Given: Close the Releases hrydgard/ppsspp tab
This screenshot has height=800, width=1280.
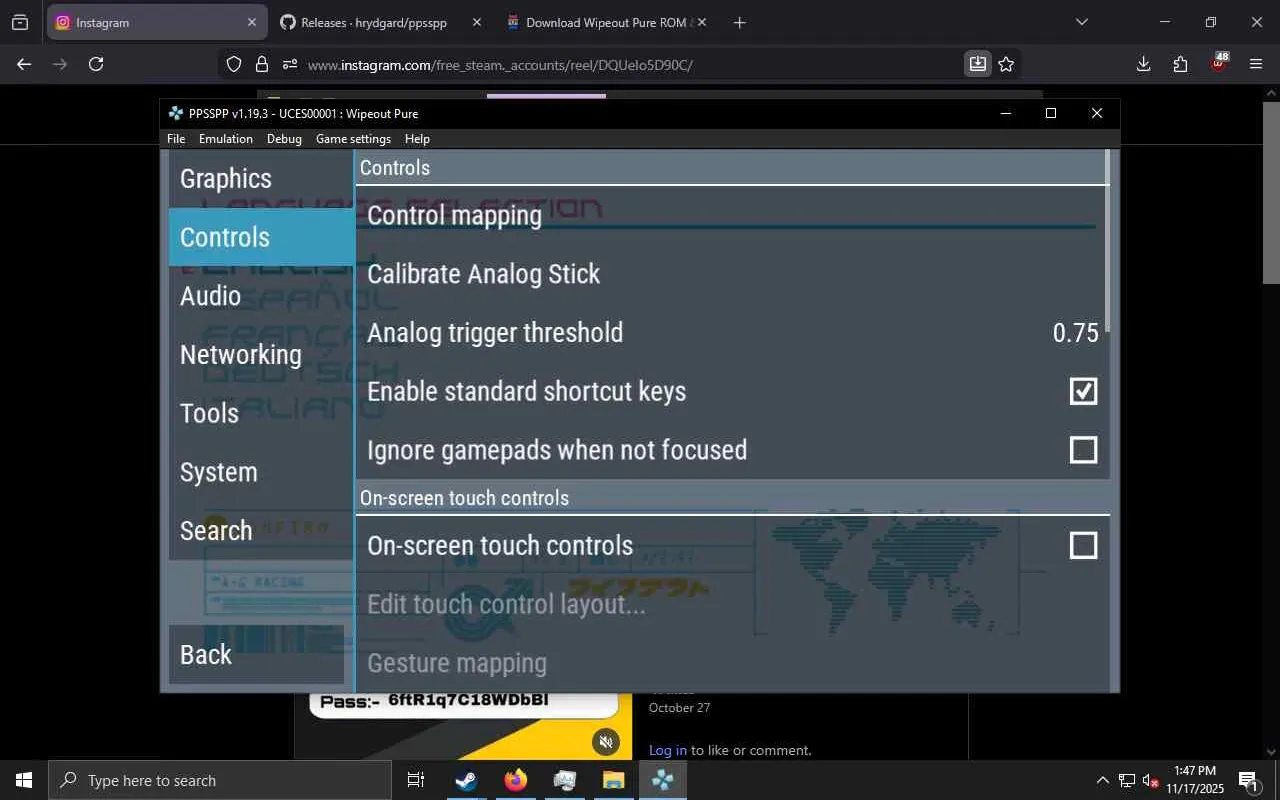Looking at the screenshot, I should coord(475,22).
